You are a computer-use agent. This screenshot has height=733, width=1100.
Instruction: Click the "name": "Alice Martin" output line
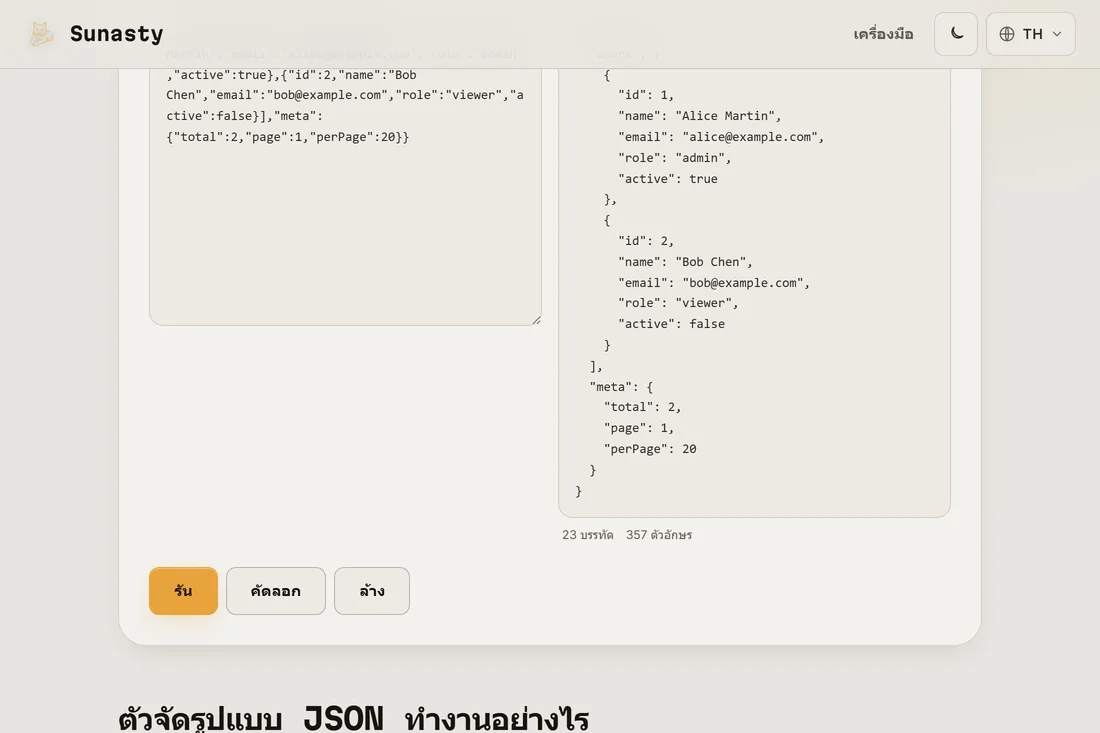tap(699, 116)
